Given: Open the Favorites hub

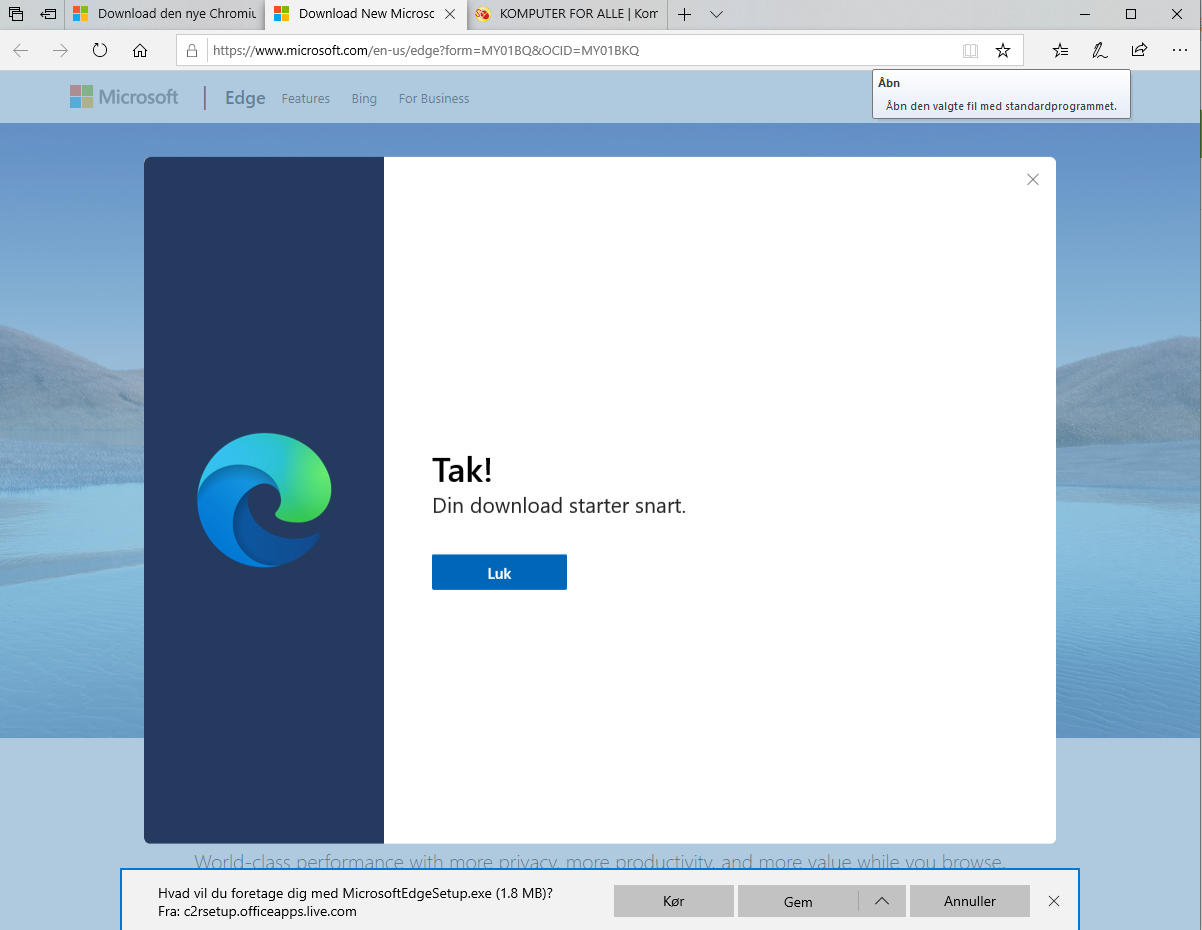Looking at the screenshot, I should (1059, 50).
